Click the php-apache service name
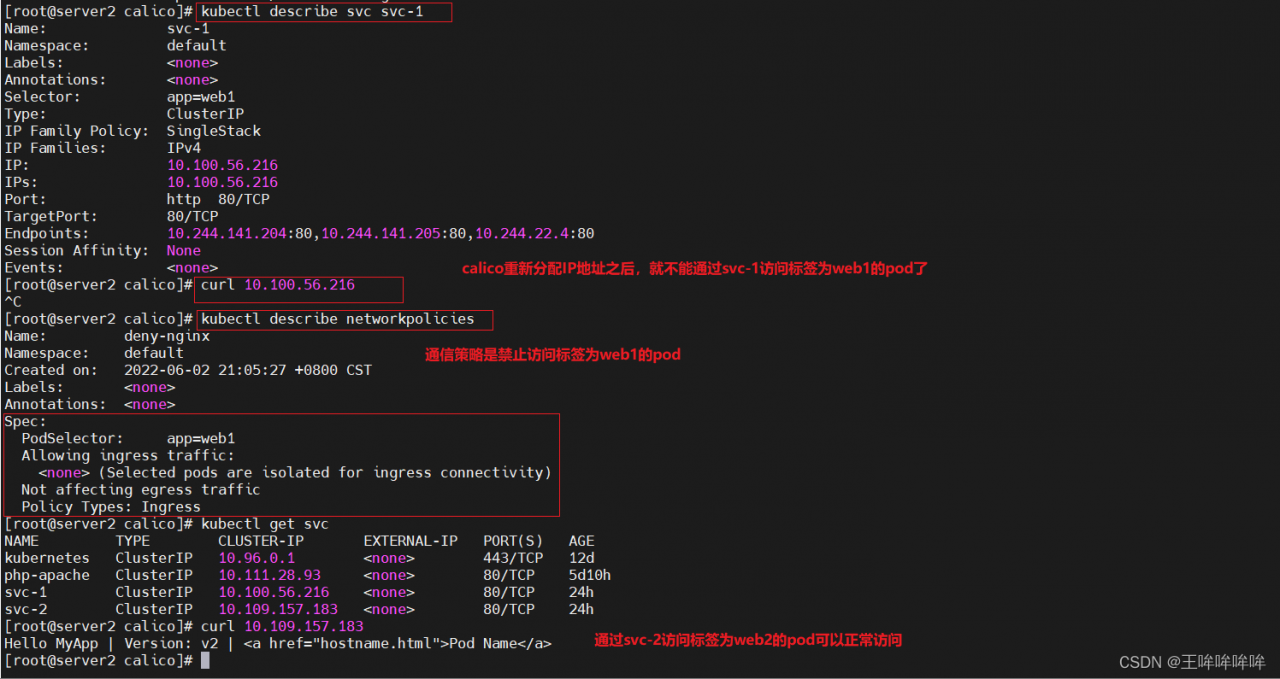Viewport: 1280px width, 679px height. click(x=47, y=575)
